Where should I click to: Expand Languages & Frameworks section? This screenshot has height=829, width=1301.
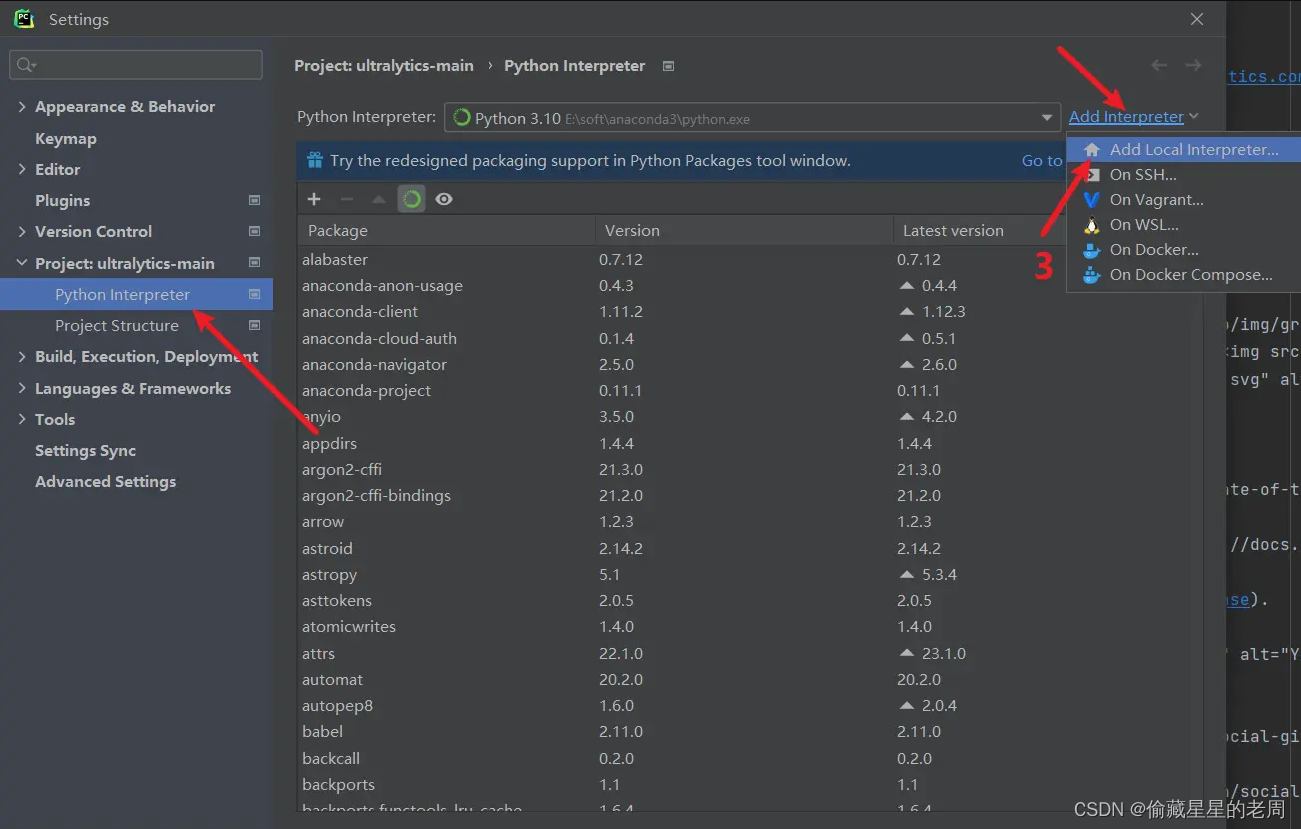tap(22, 388)
